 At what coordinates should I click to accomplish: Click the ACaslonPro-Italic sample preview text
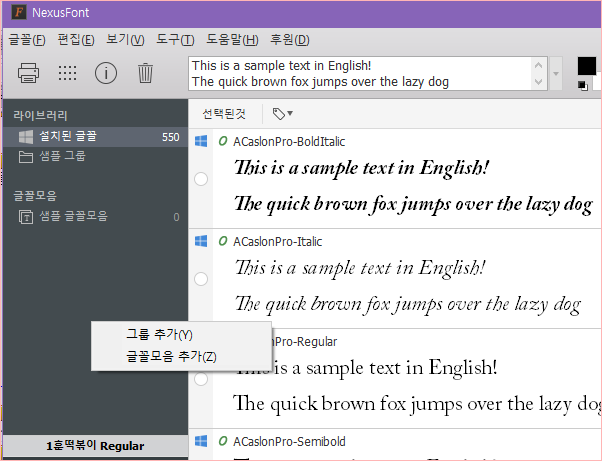click(x=407, y=286)
